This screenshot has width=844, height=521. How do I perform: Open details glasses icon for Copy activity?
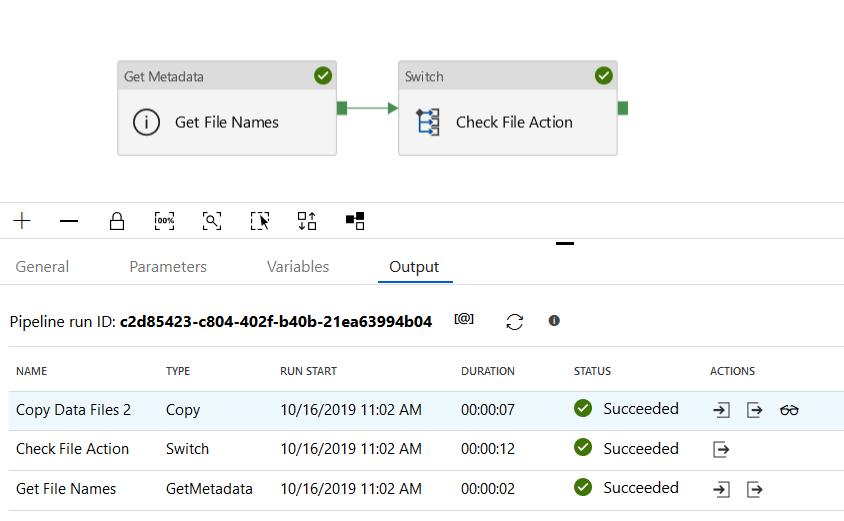(x=790, y=409)
